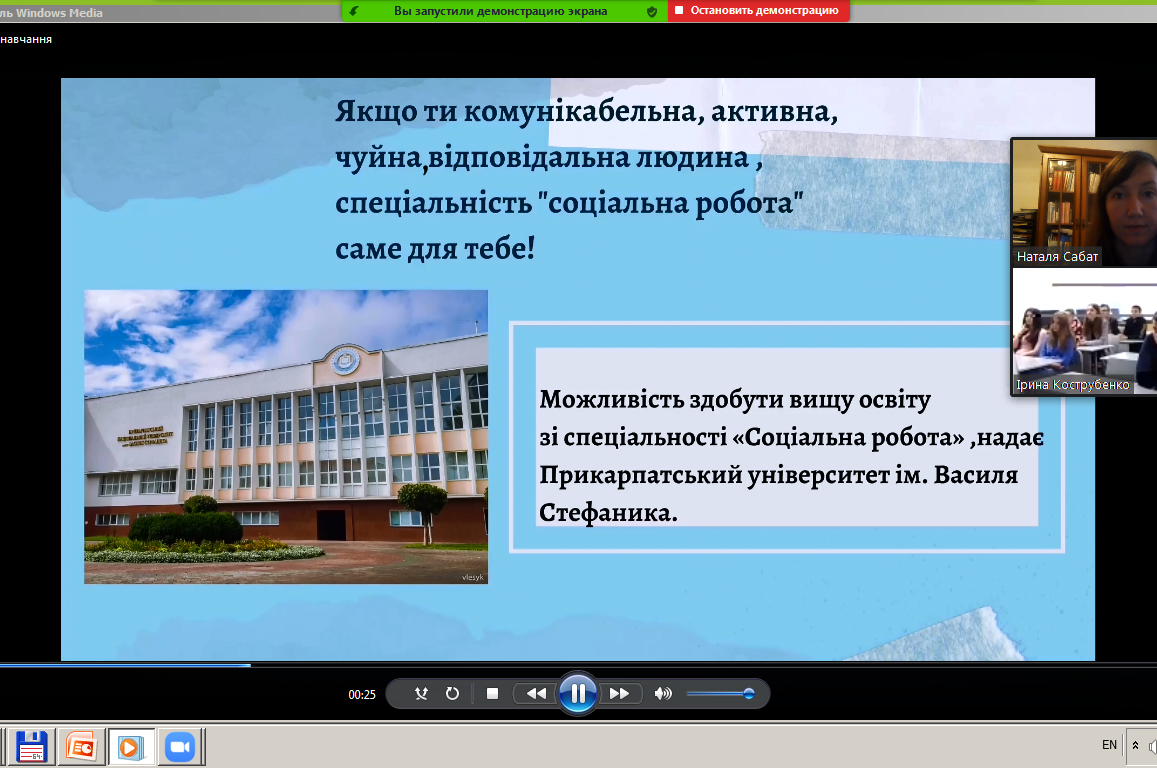Click the rewind (previous) button

536,693
